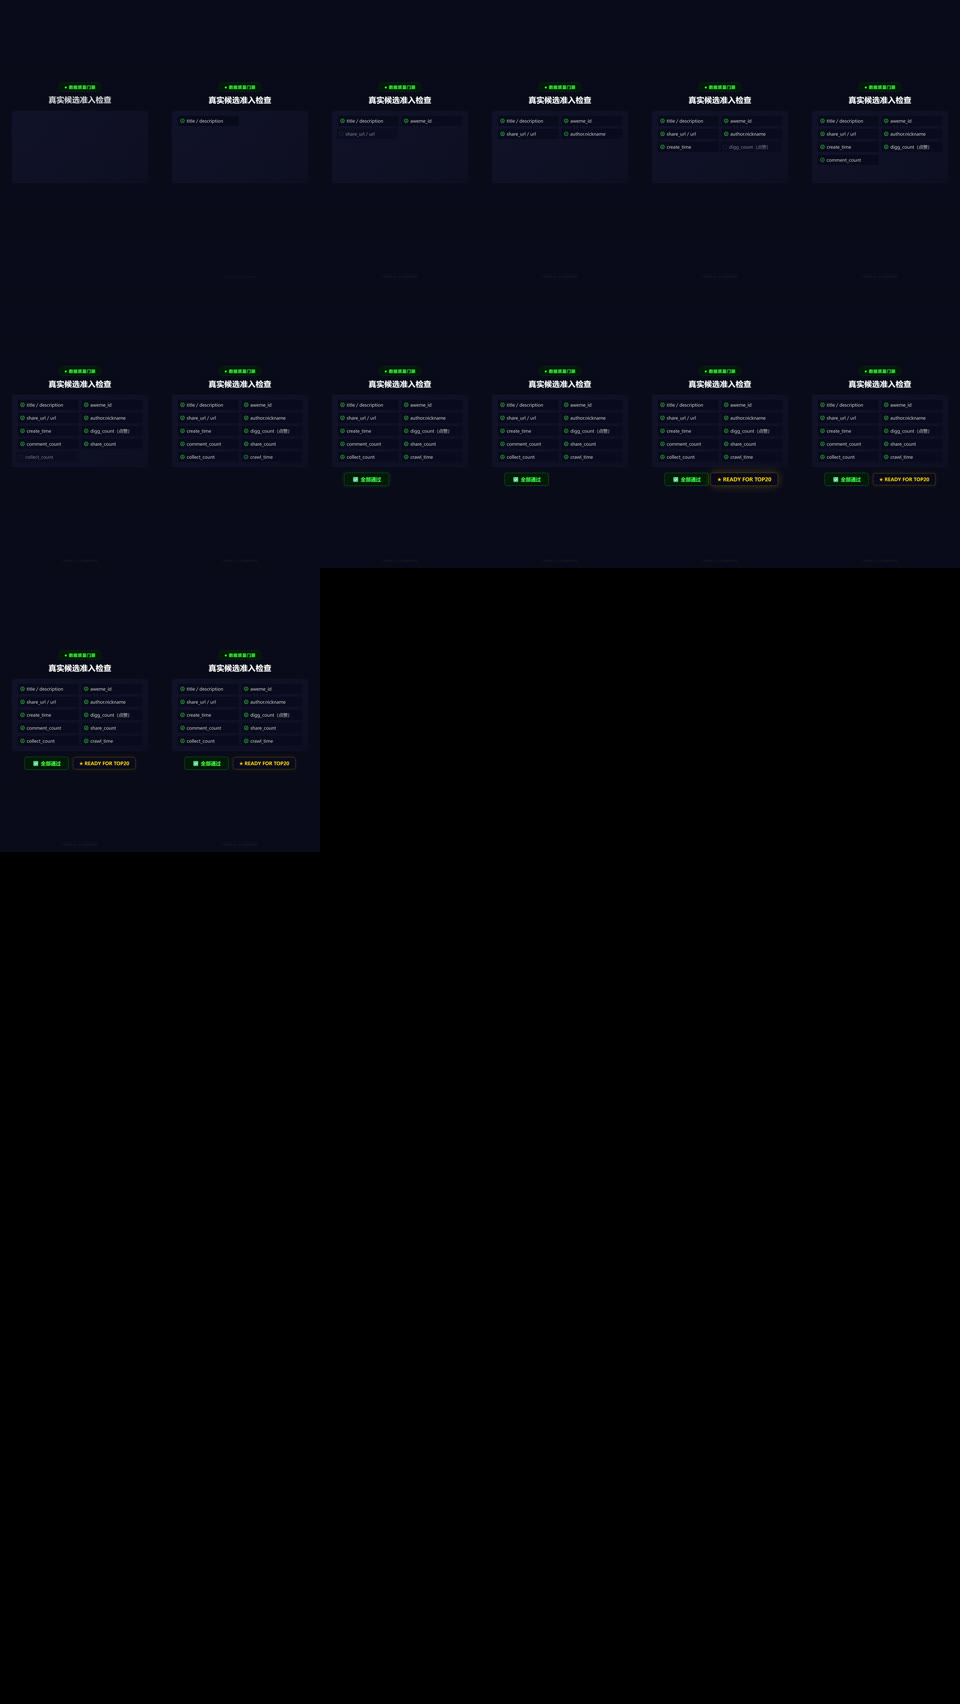The image size is (960, 1704).
Task: Click READY FOR TOP20 in the last middle-row panel
Action: click(904, 479)
